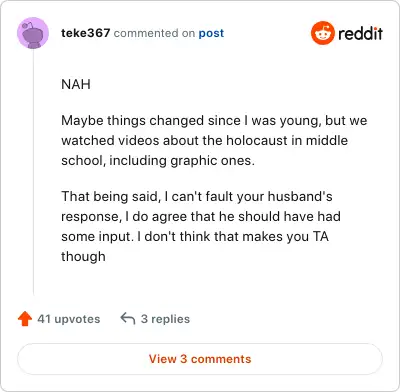Click the orange Reddit Snoo logo
This screenshot has height=392, width=400.
(x=322, y=33)
